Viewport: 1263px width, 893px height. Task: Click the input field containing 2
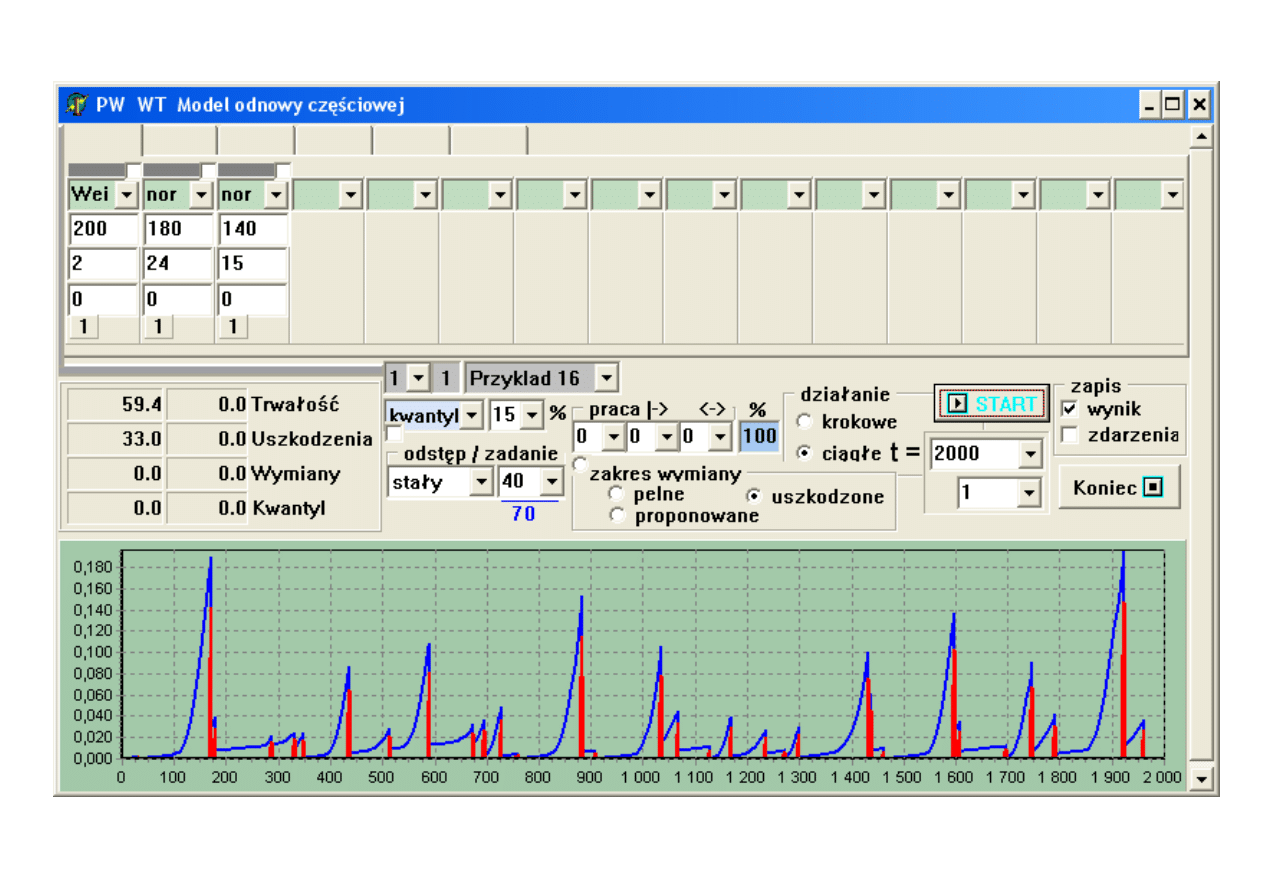coord(104,264)
